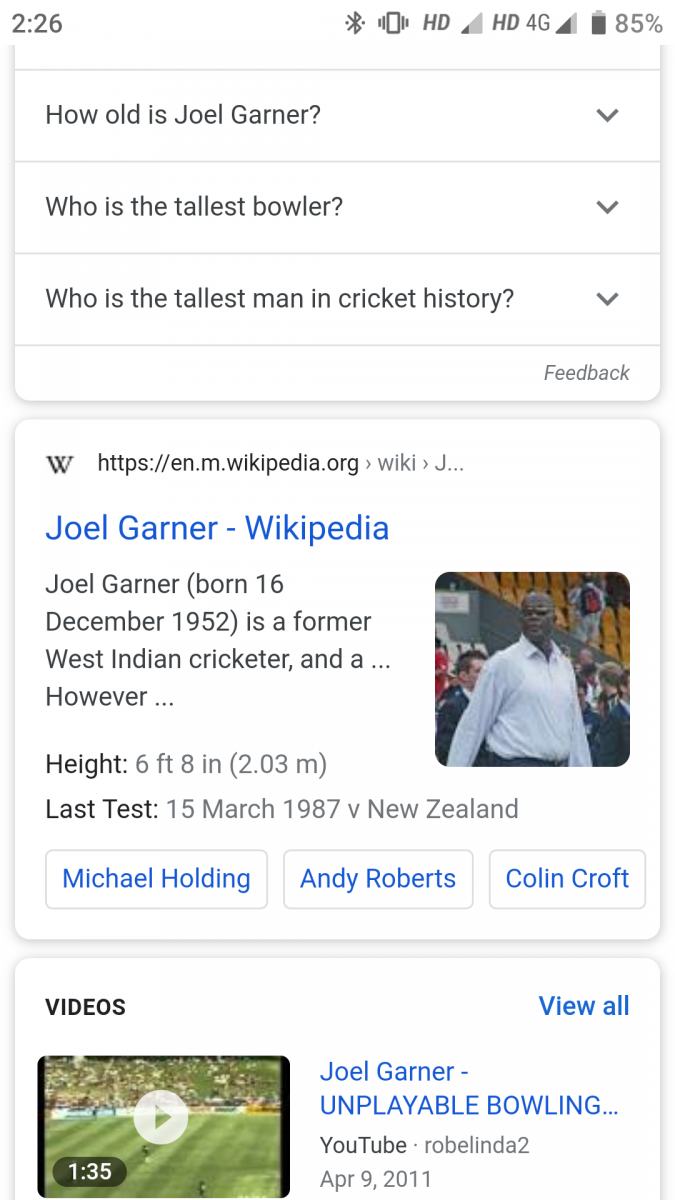
Task: Select the Michael Holding chip
Action: 156,879
